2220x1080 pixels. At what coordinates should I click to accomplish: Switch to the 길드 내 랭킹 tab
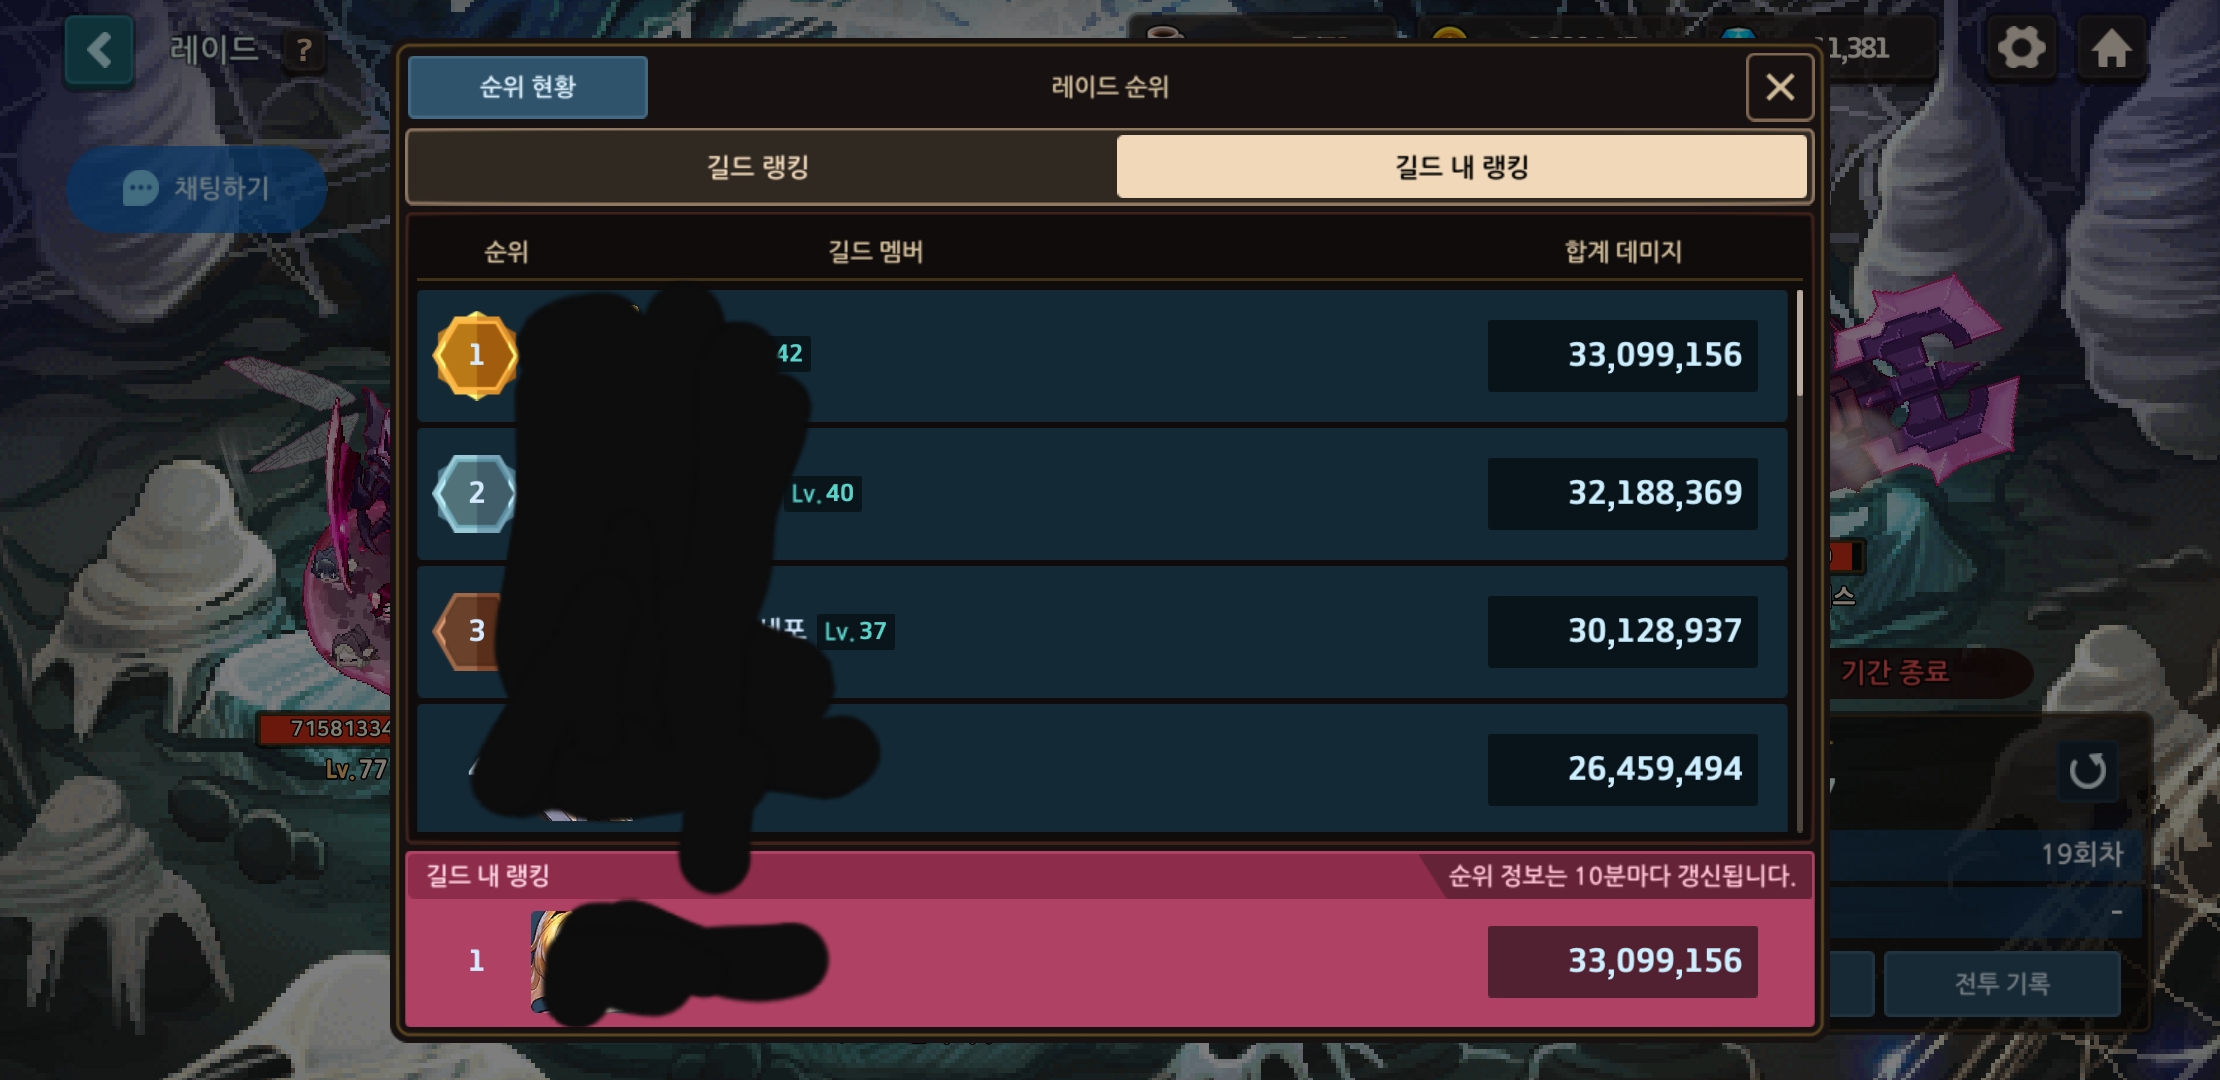click(x=1461, y=167)
